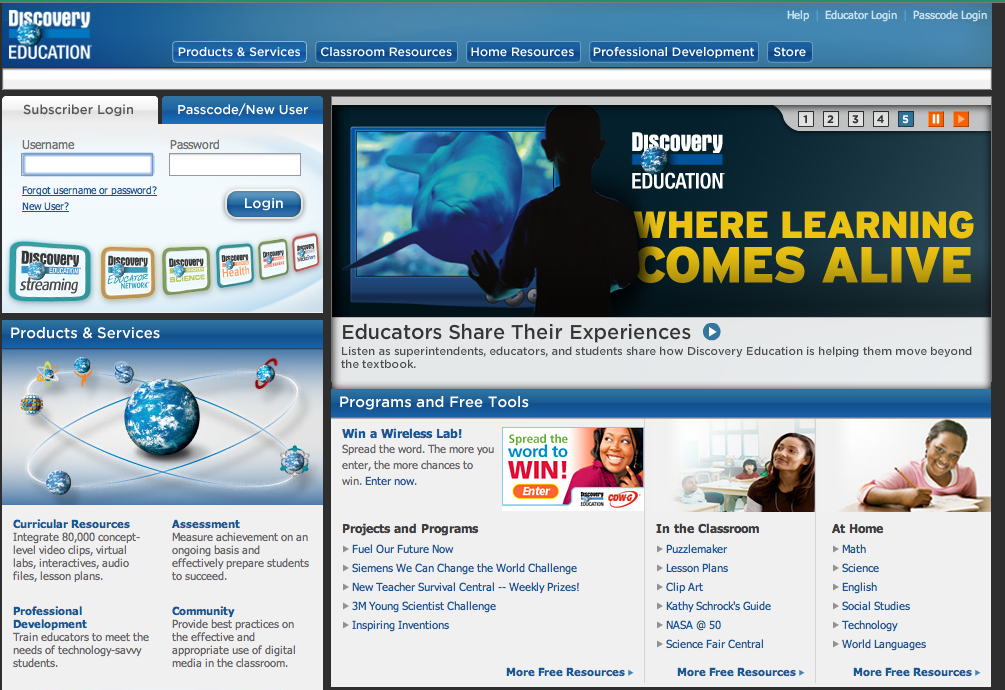The height and width of the screenshot is (690, 1005).
Task: Open the Social Studies link
Action: click(x=876, y=606)
